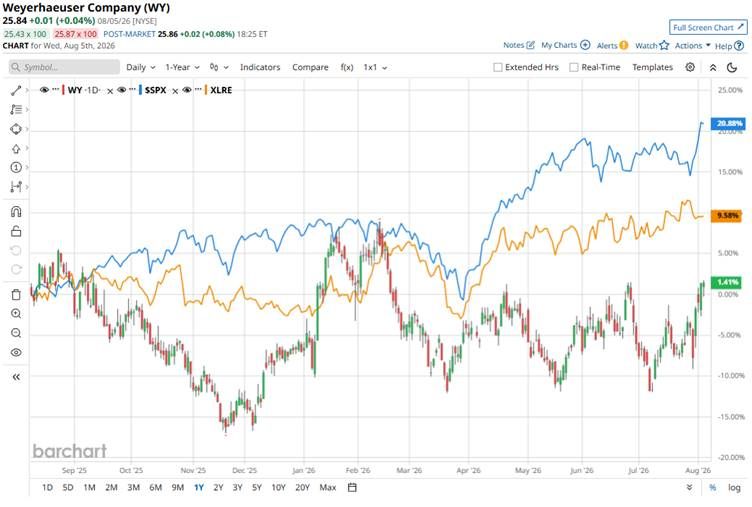Open Alerts bell
The image size is (752, 507).
coord(612,46)
